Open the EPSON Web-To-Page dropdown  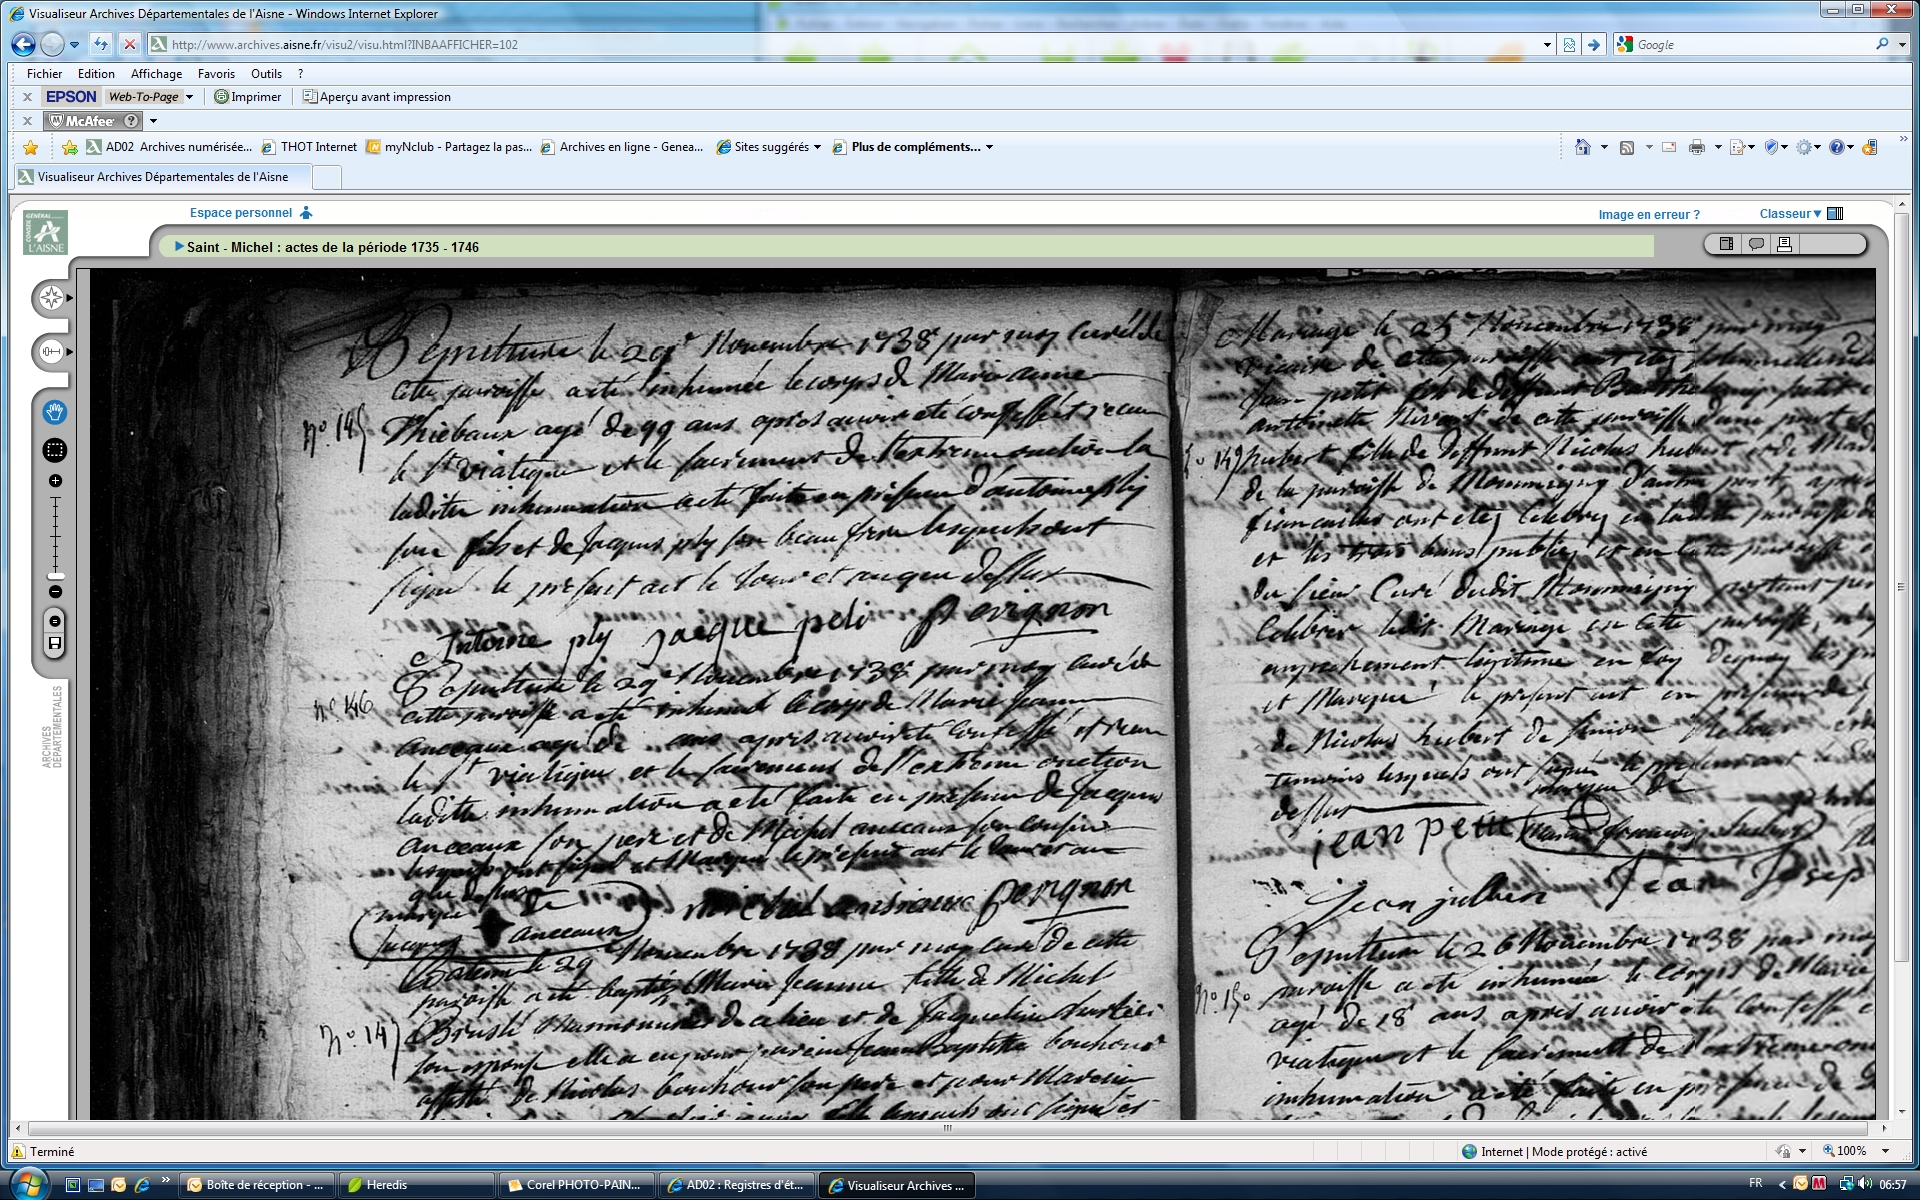coord(189,97)
